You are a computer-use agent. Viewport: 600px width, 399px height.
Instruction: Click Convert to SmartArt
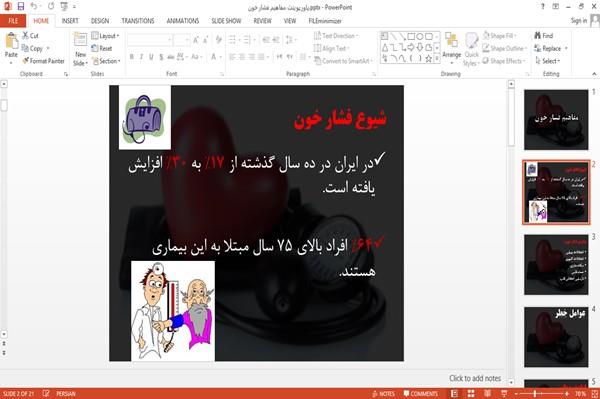click(x=342, y=61)
